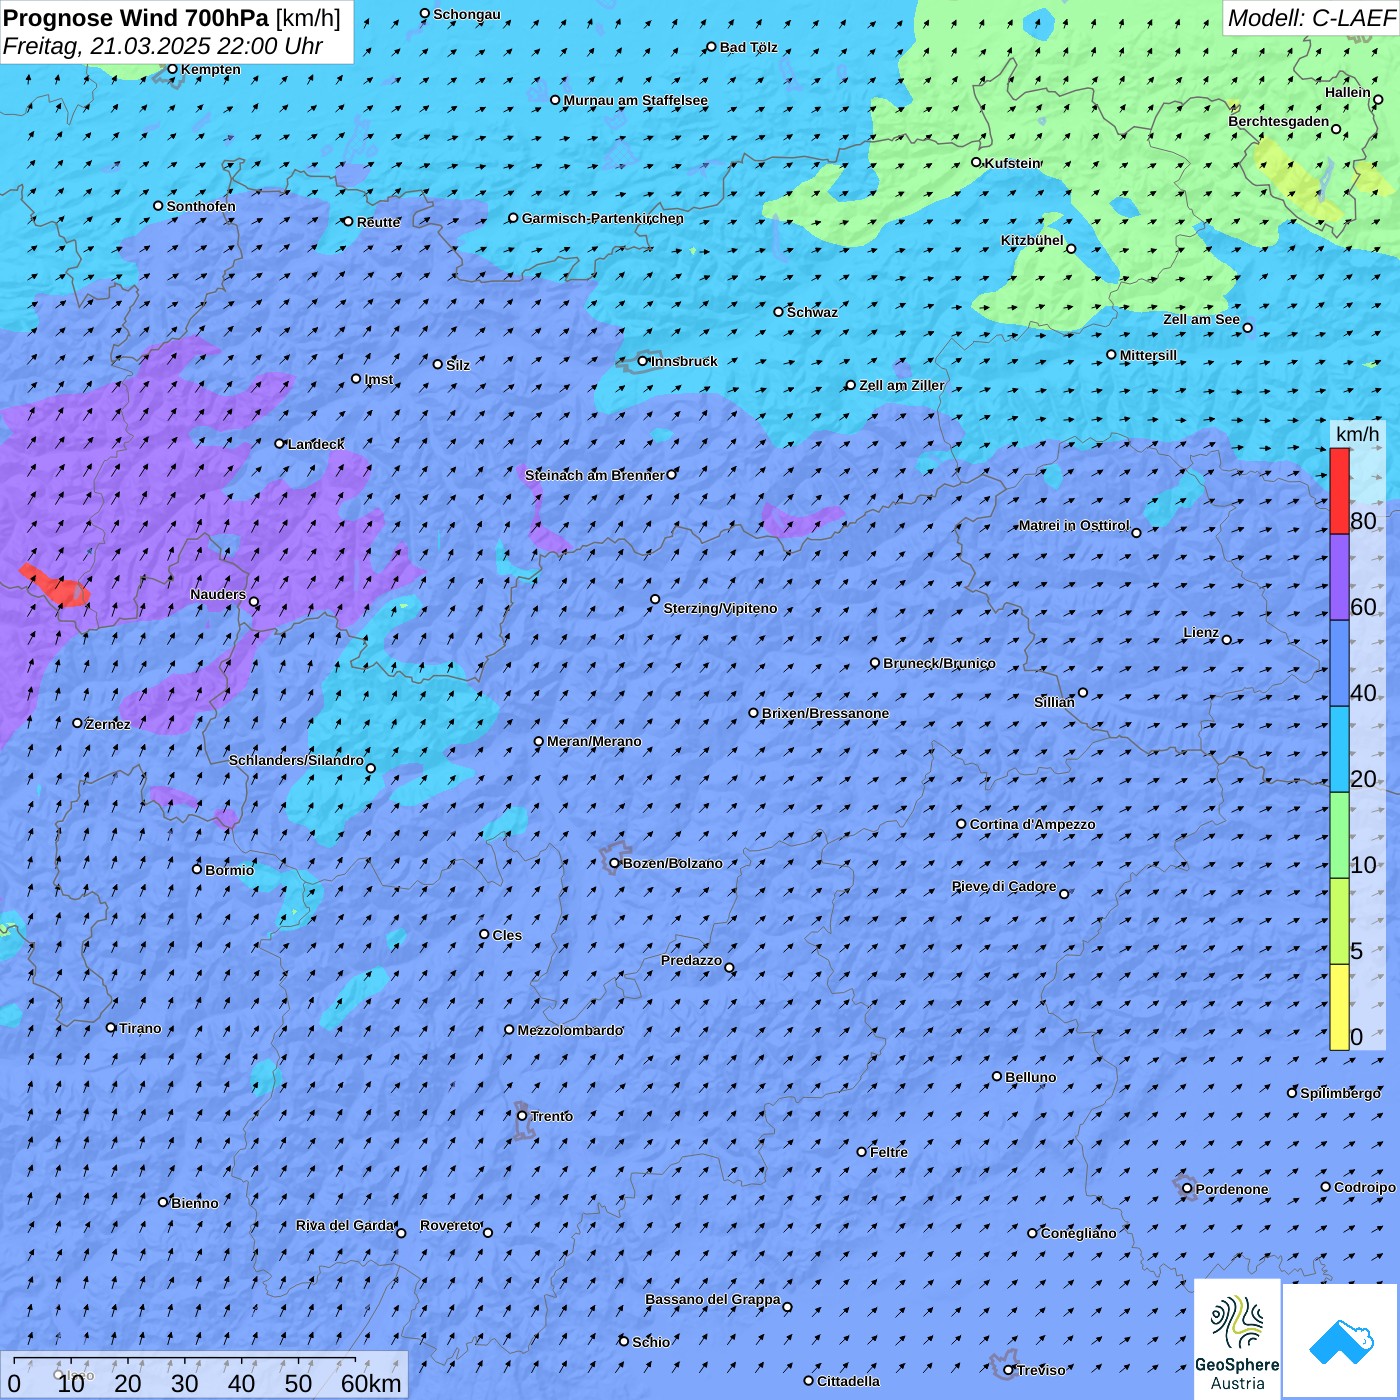Click the Kufstein city marker
This screenshot has width=1400, height=1400.
(977, 162)
